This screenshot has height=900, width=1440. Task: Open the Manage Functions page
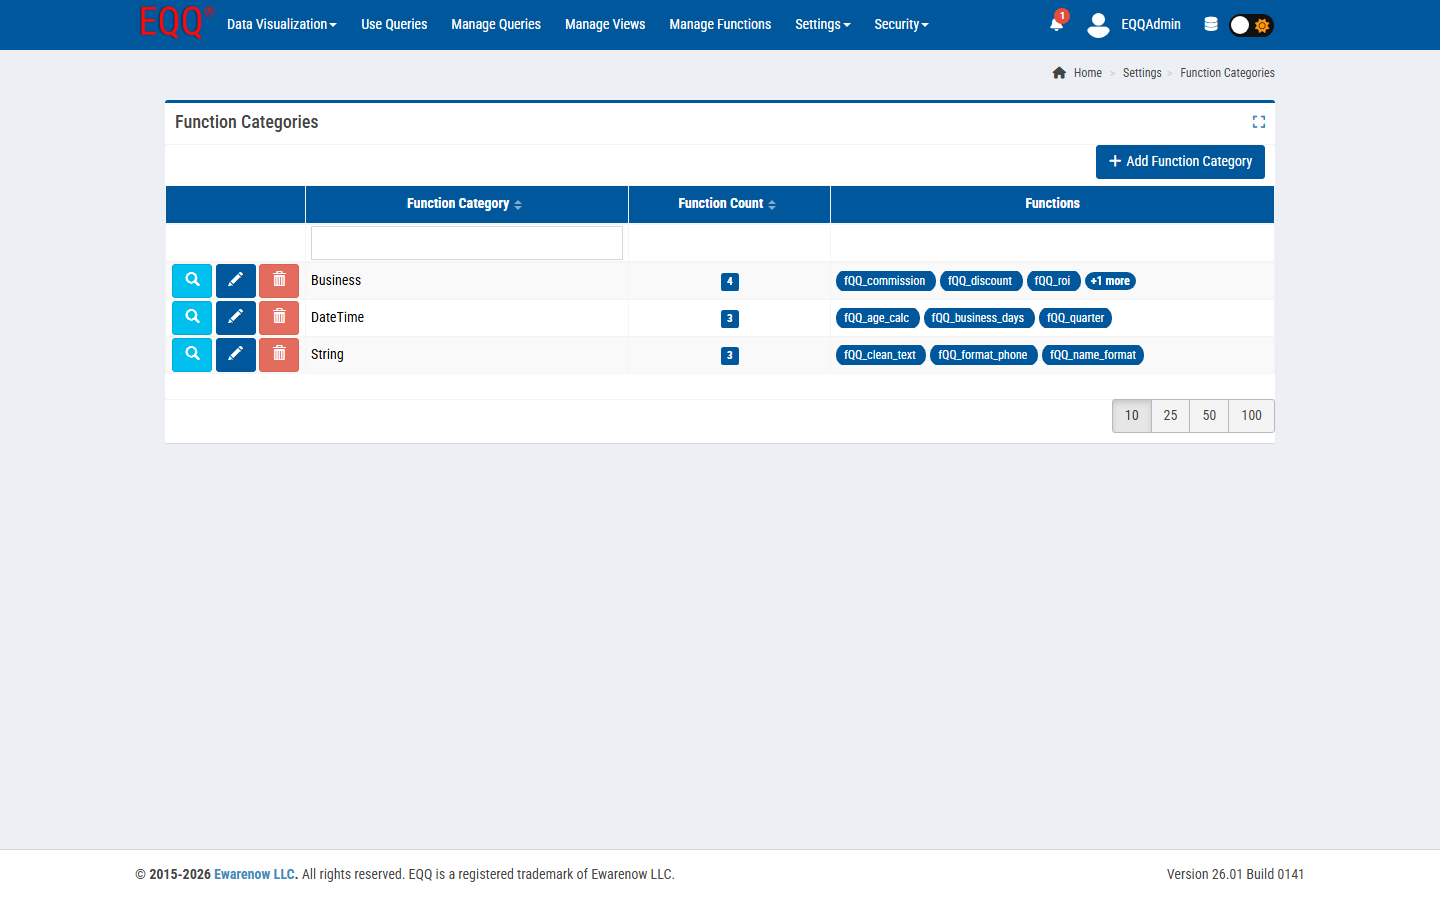719,24
